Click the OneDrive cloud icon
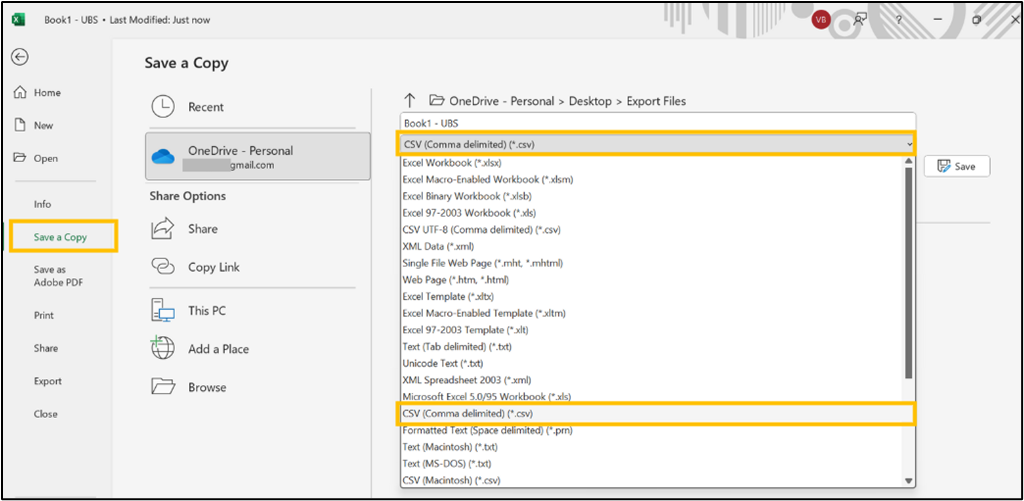 coord(163,157)
